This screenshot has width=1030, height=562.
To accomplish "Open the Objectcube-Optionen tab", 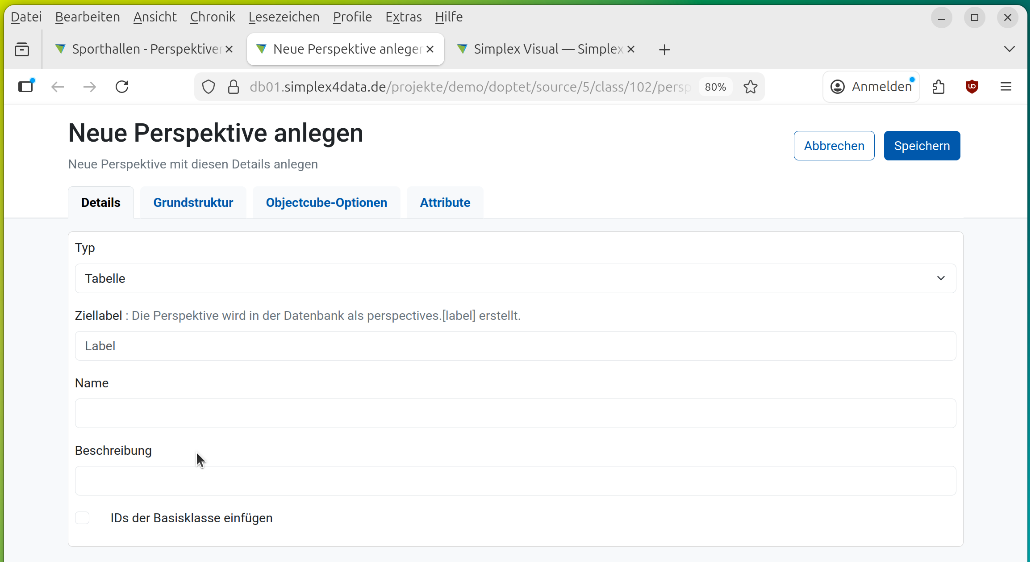I will 326,203.
